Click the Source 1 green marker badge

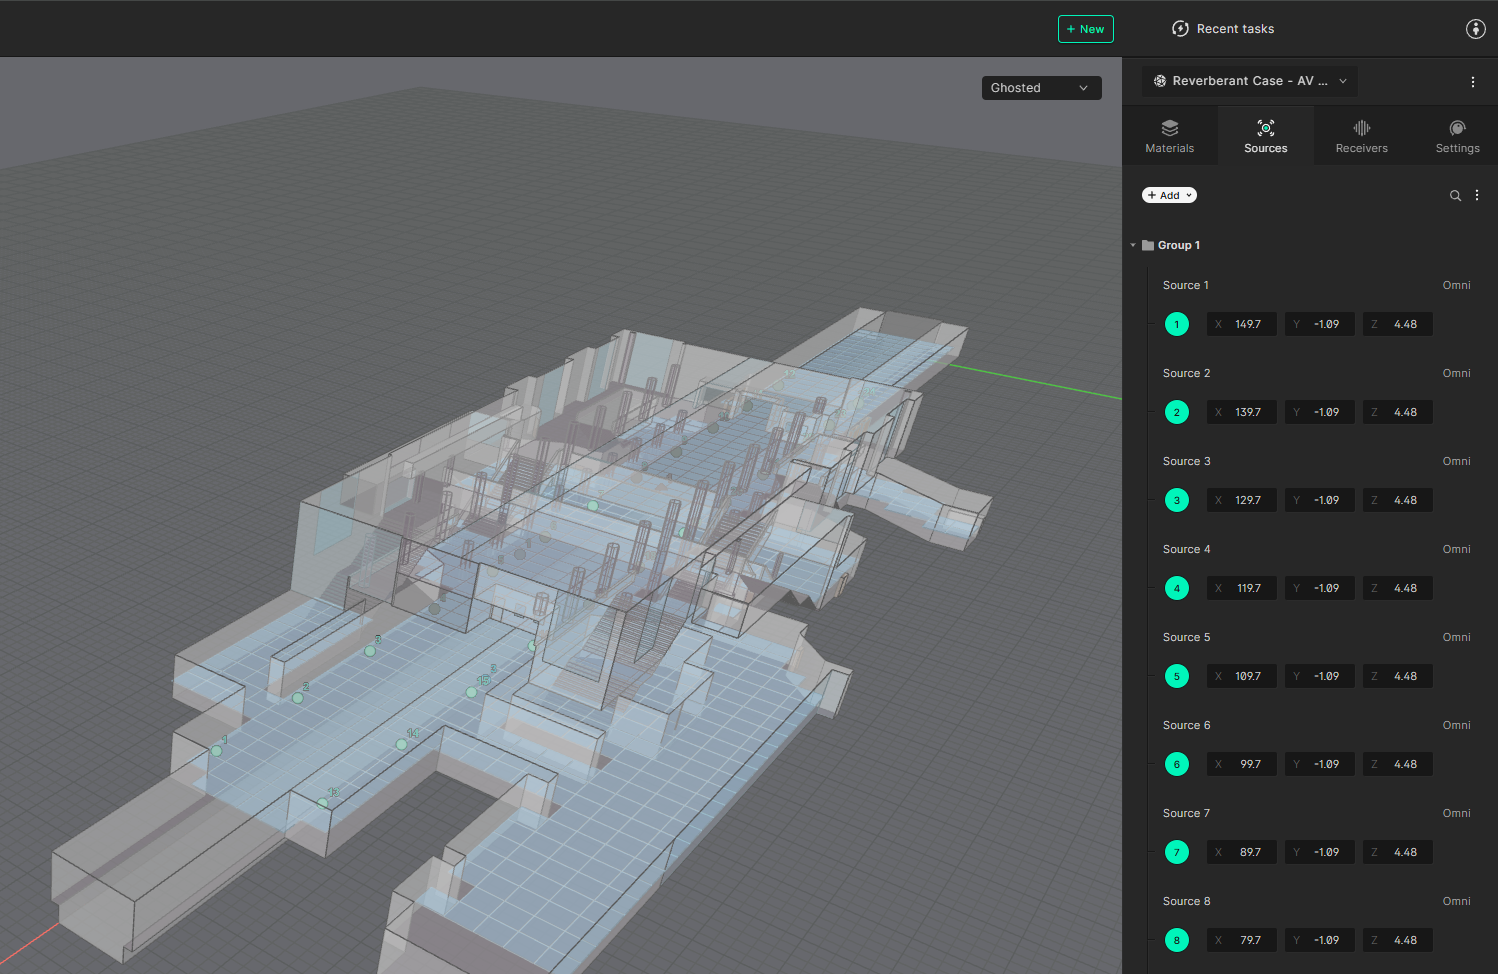[x=1177, y=324]
